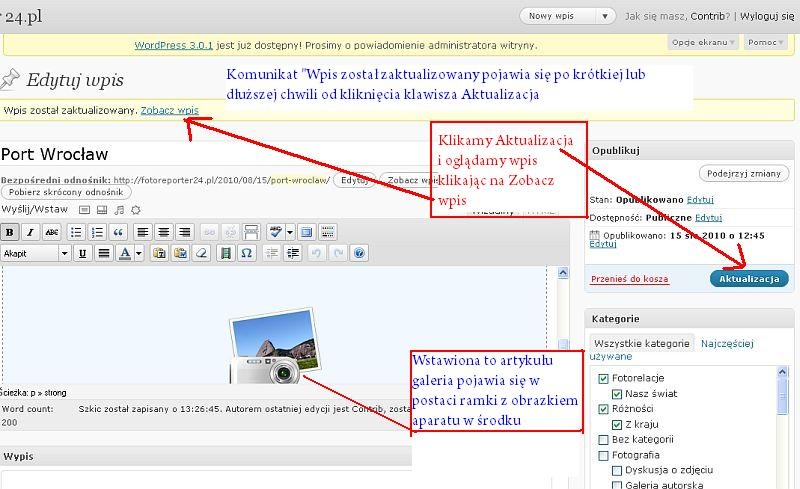Screen dimensions: 800x489
Task: Open the Akapit paragraph format dropdown
Action: pyautogui.click(x=65, y=253)
